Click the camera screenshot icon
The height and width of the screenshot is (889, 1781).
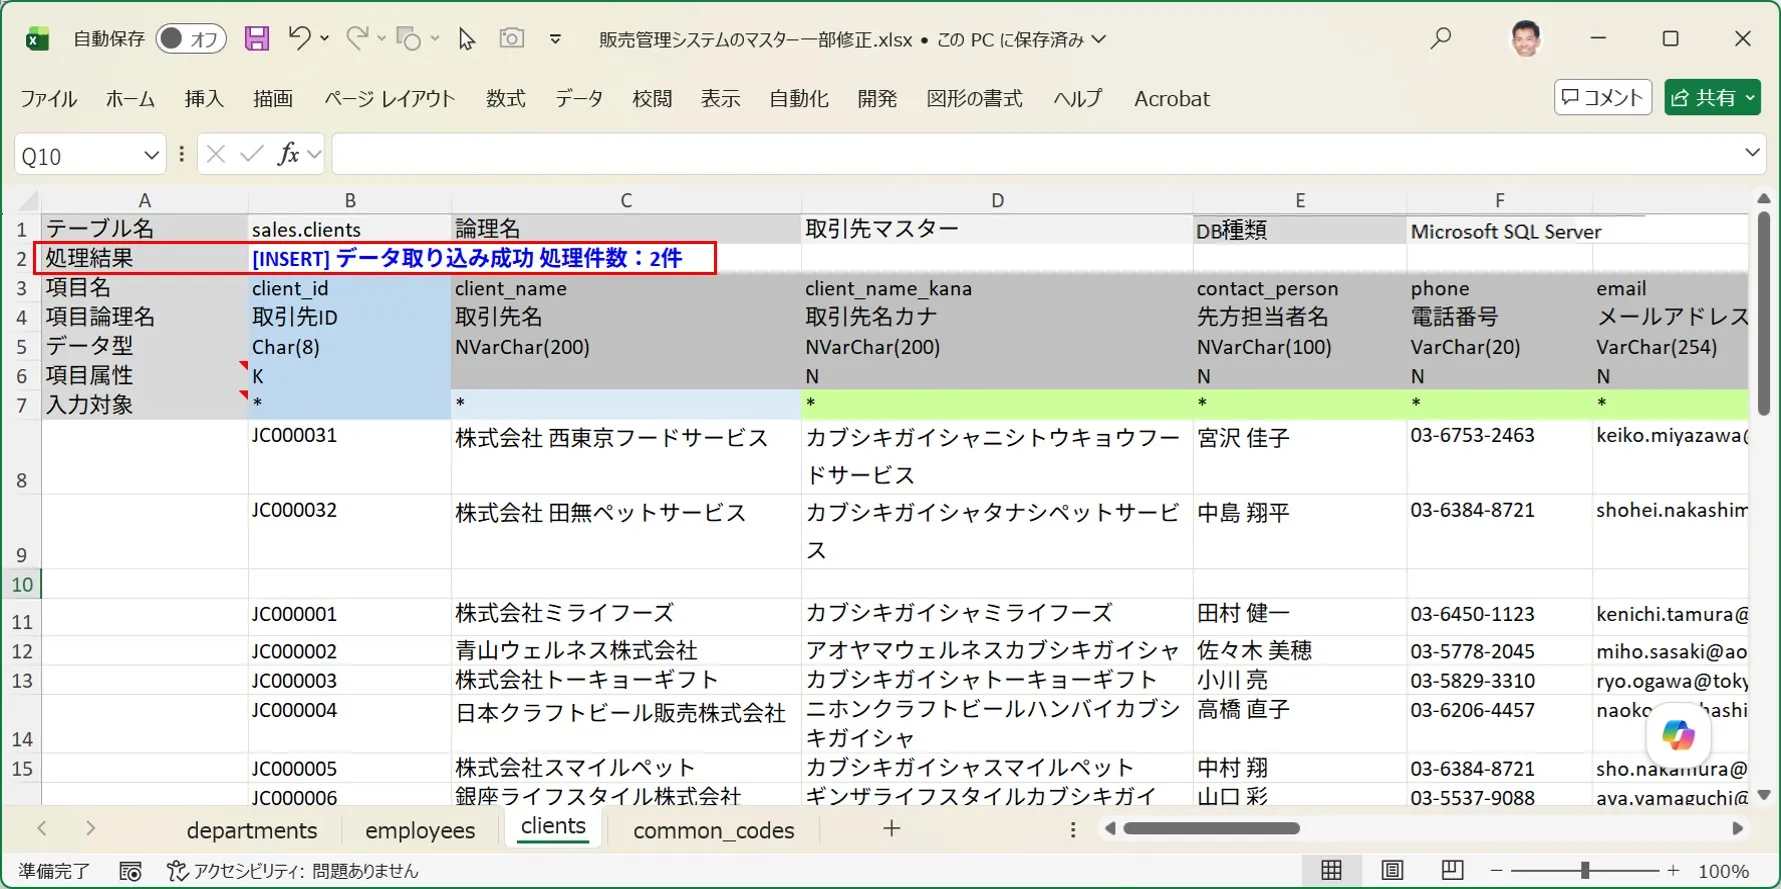[512, 39]
